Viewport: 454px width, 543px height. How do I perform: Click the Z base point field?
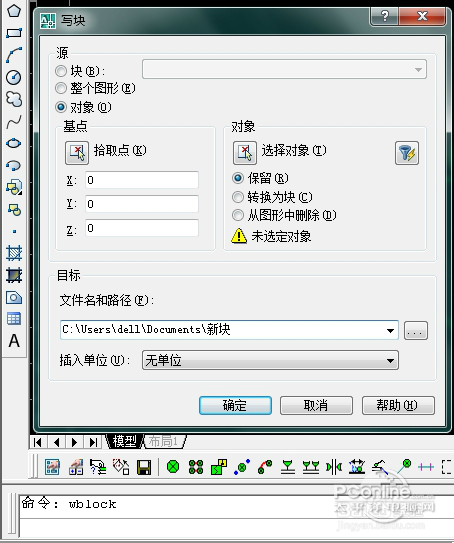point(142,228)
